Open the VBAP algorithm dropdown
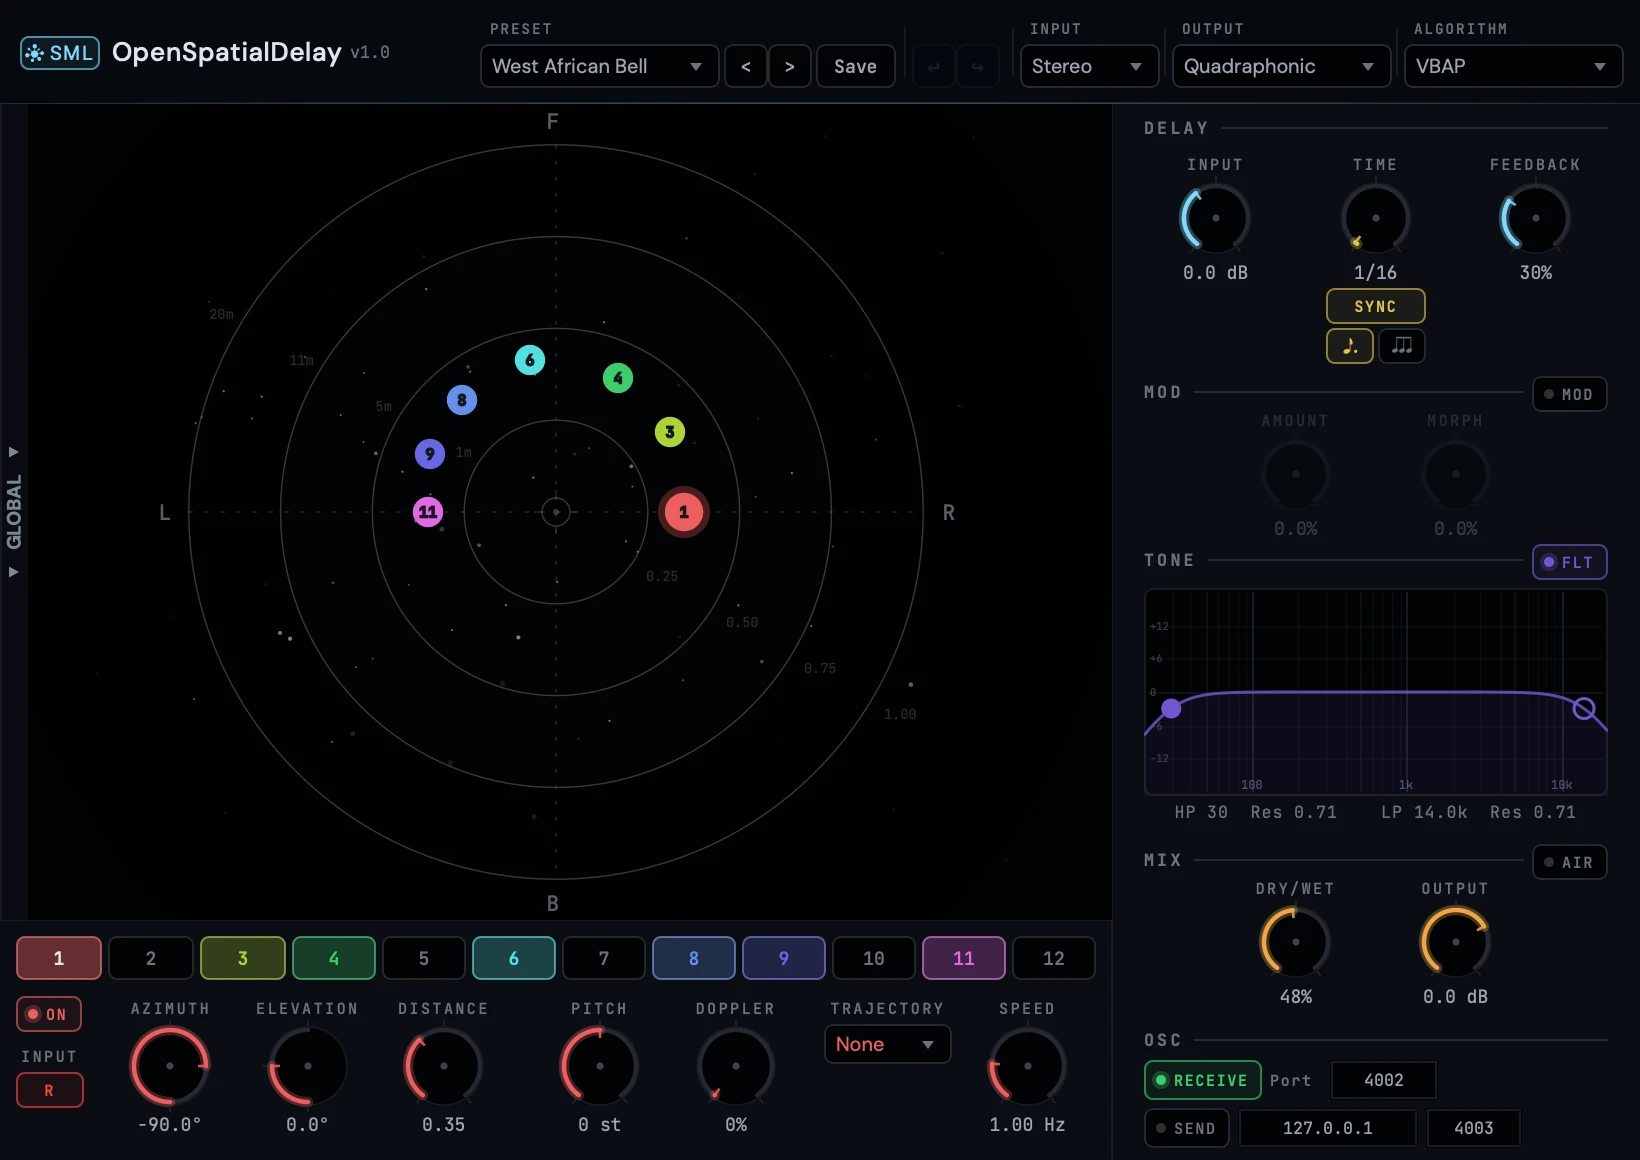The width and height of the screenshot is (1640, 1160). click(x=1513, y=67)
